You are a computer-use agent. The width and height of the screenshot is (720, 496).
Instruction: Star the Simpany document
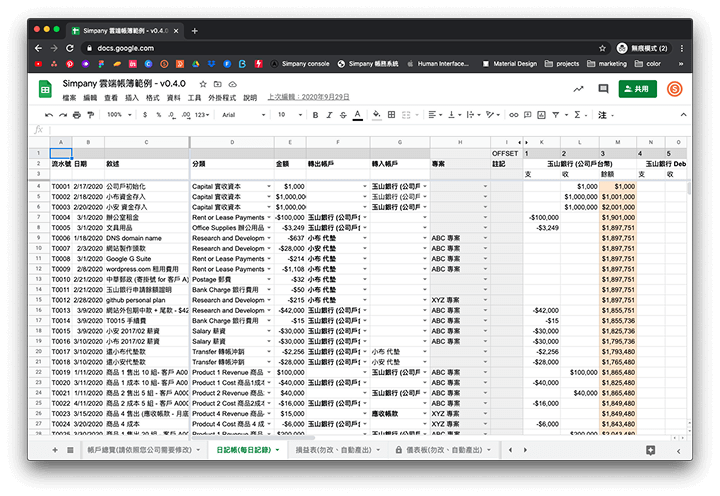203,84
